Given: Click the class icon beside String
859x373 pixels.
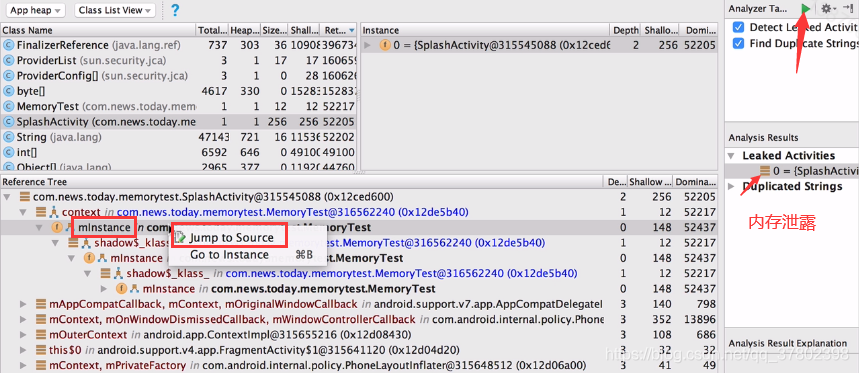Looking at the screenshot, I should 8,137.
